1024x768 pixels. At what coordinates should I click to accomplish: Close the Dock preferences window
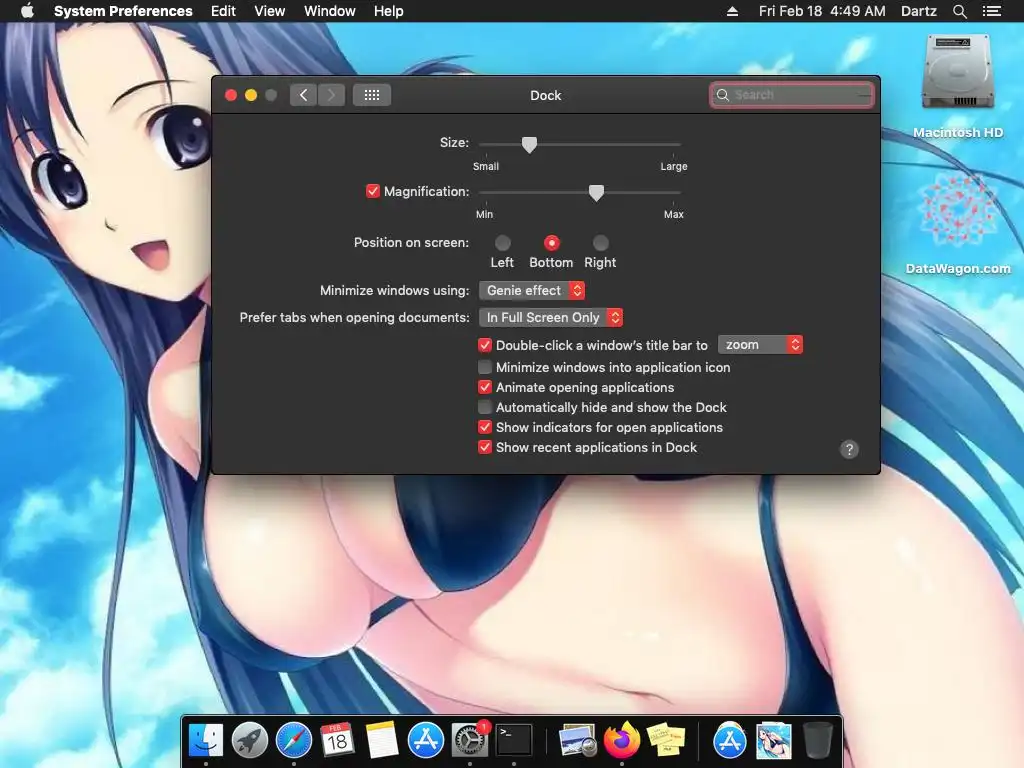[231, 95]
